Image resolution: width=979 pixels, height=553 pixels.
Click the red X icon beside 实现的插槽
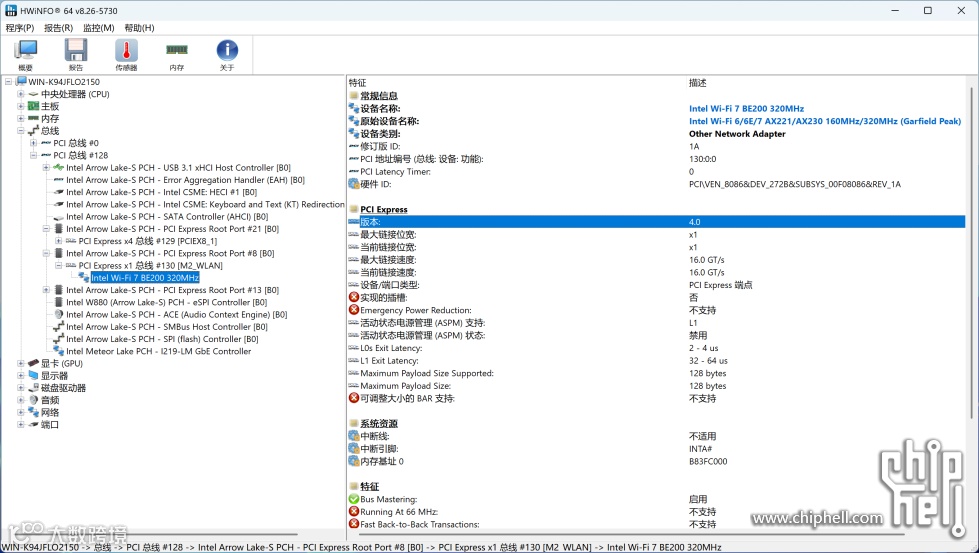coord(354,297)
